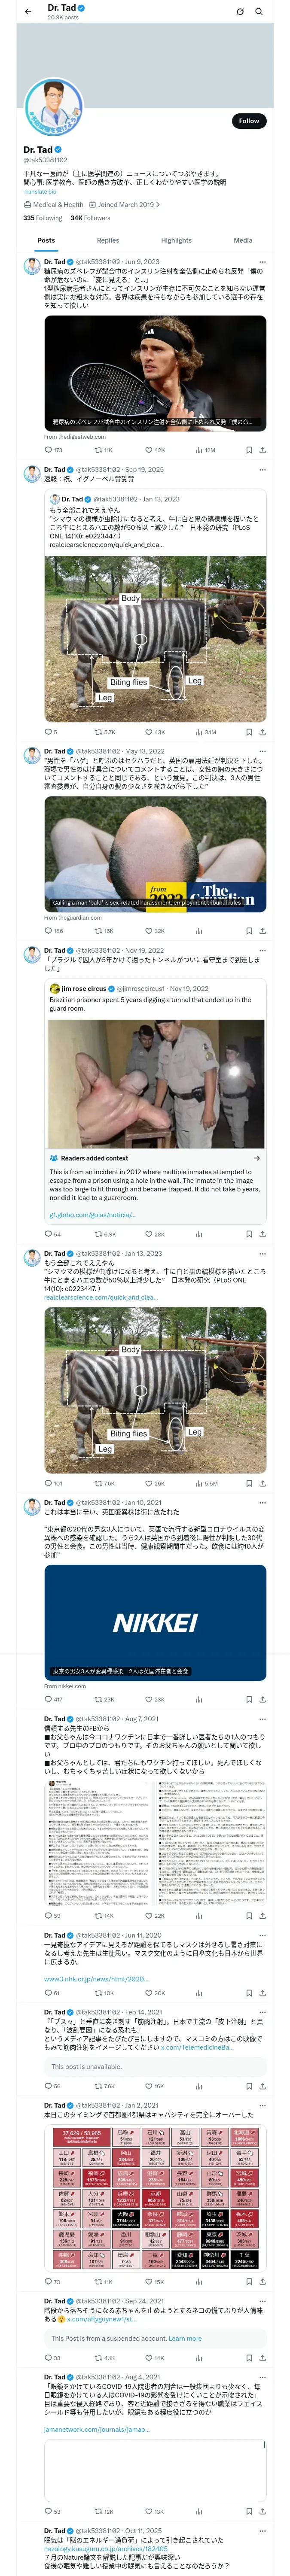Click the Translate bio link
The width and height of the screenshot is (290, 2576).
(x=40, y=191)
